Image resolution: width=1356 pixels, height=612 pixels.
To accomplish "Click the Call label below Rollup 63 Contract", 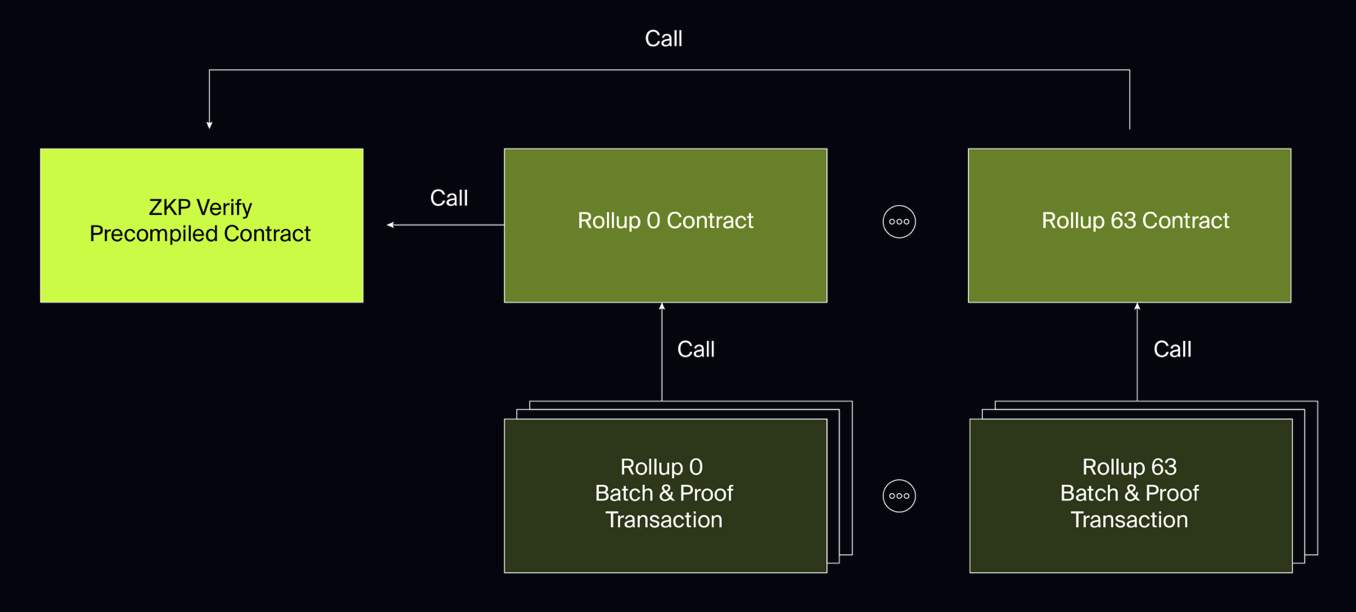I will click(x=1172, y=349).
